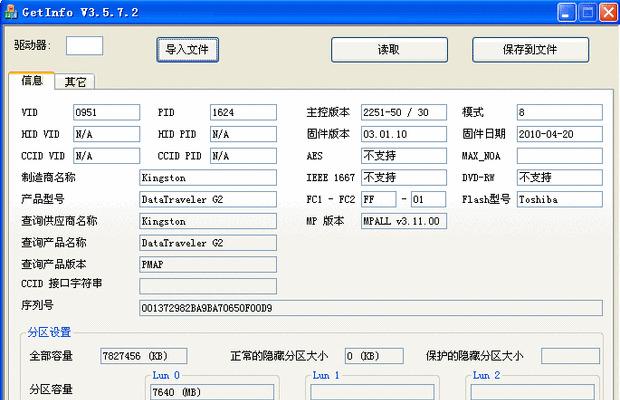The width and height of the screenshot is (620, 400).
Task: Click the 分区设置 group label
Action: tap(49, 332)
